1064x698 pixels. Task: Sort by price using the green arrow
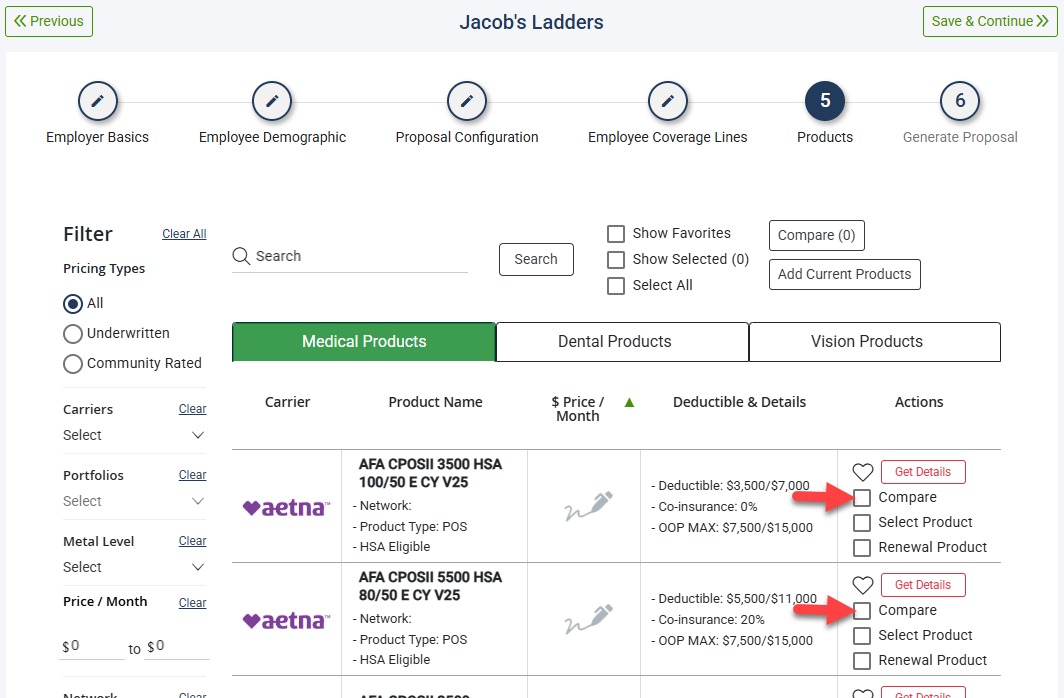[629, 402]
